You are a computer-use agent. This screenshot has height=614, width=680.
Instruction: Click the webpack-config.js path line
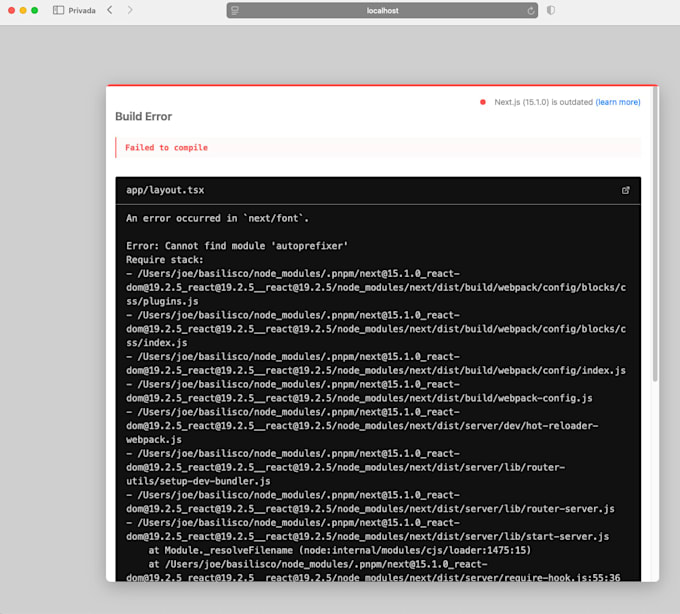click(x=359, y=398)
